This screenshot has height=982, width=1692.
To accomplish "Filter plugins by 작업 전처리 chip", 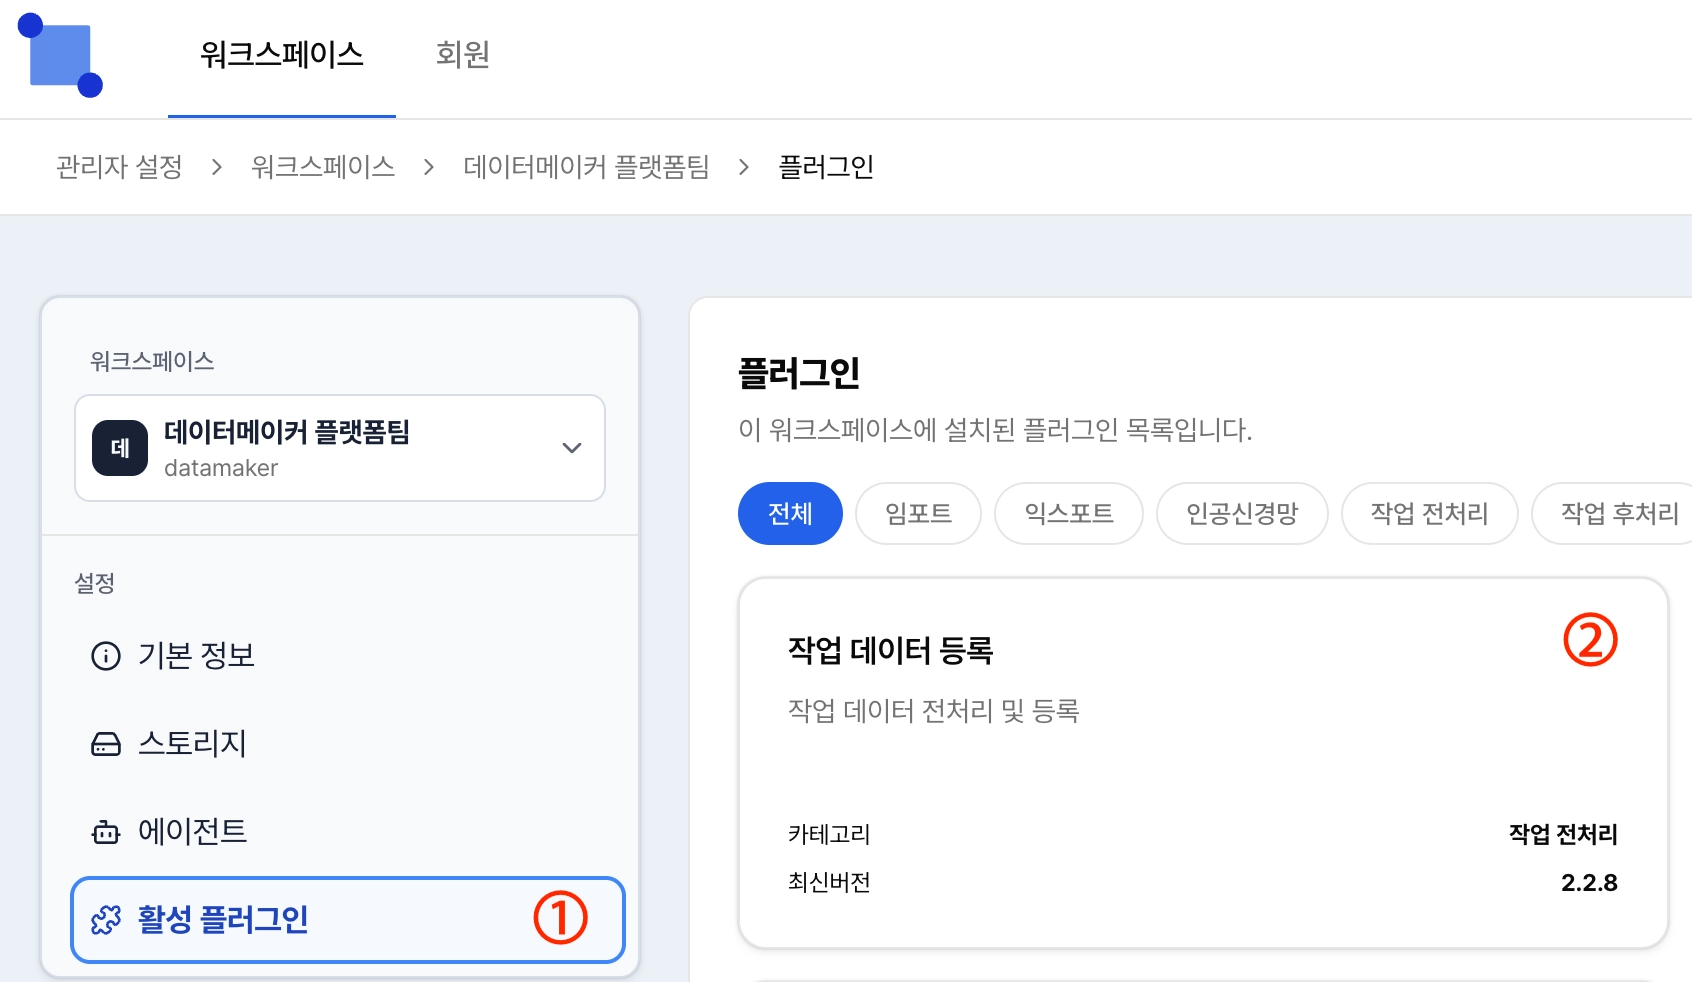I will pos(1430,514).
